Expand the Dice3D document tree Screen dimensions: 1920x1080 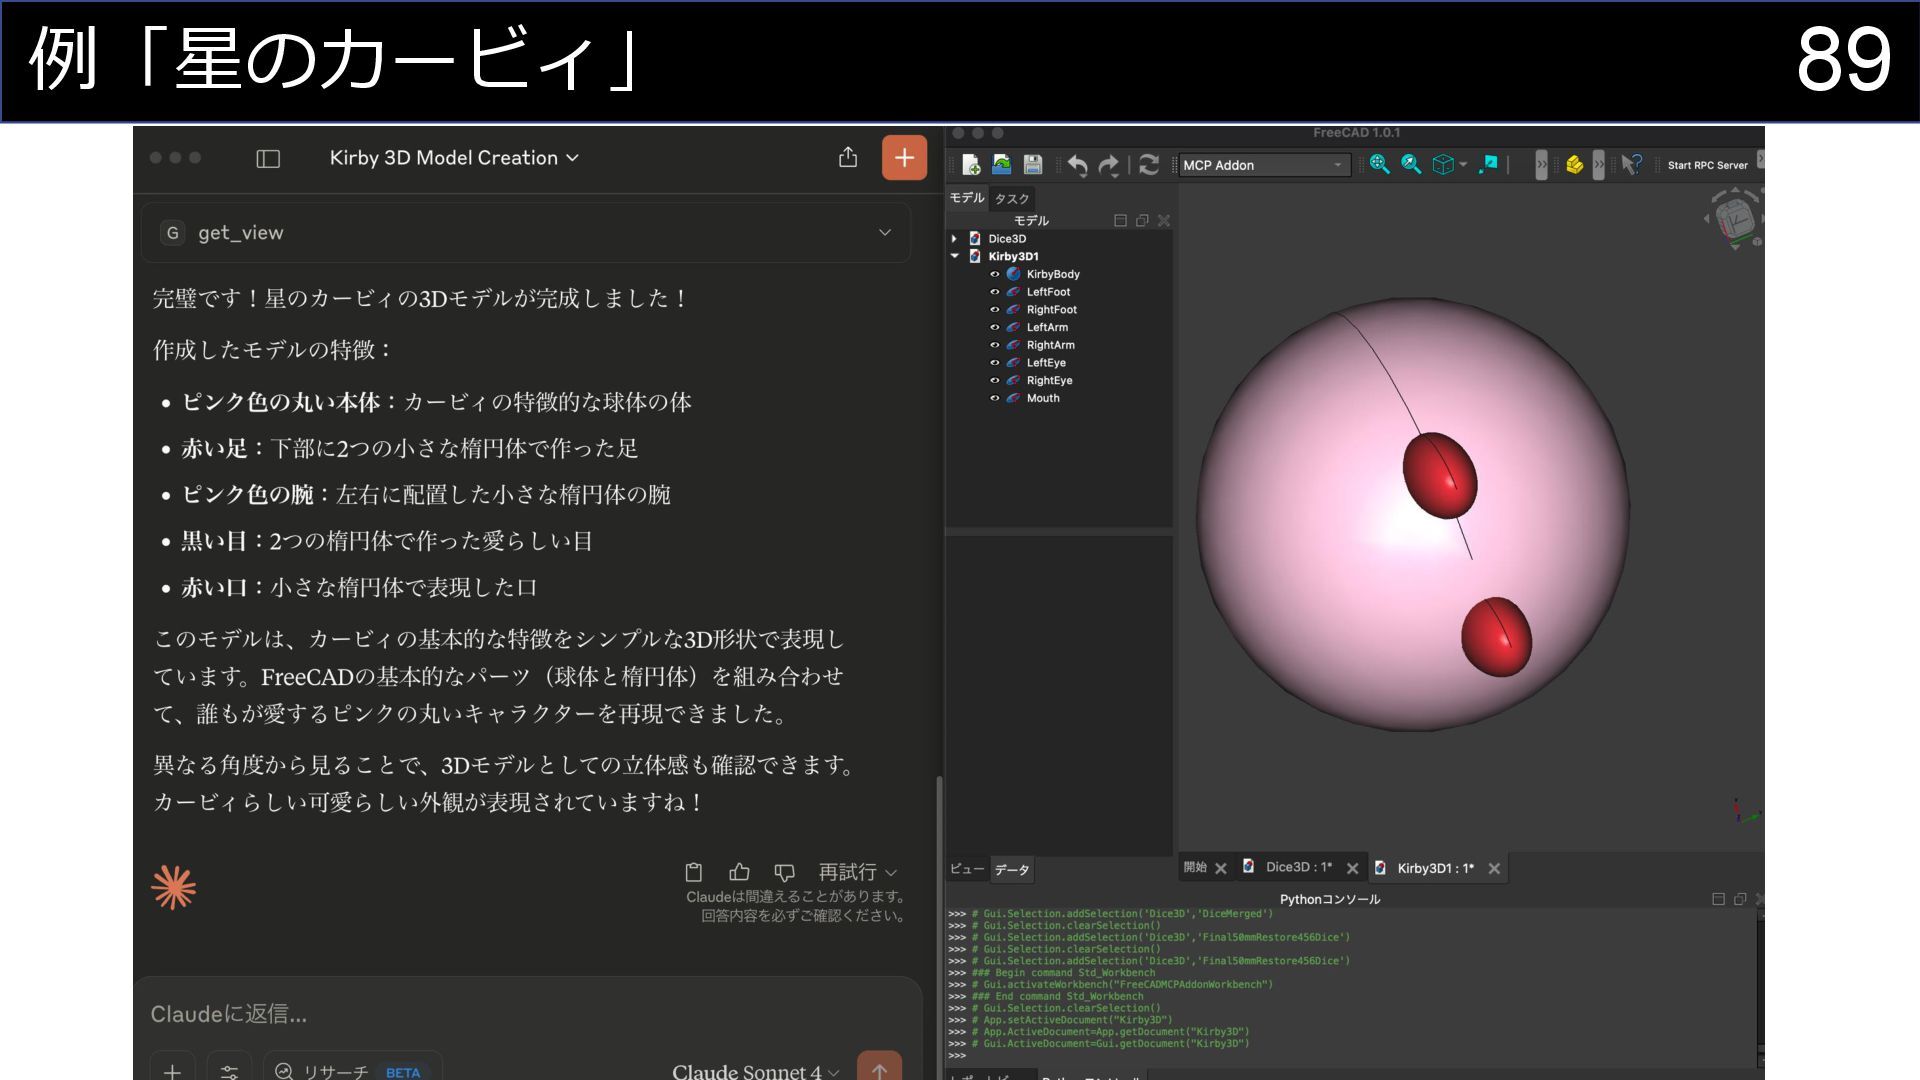click(x=954, y=239)
